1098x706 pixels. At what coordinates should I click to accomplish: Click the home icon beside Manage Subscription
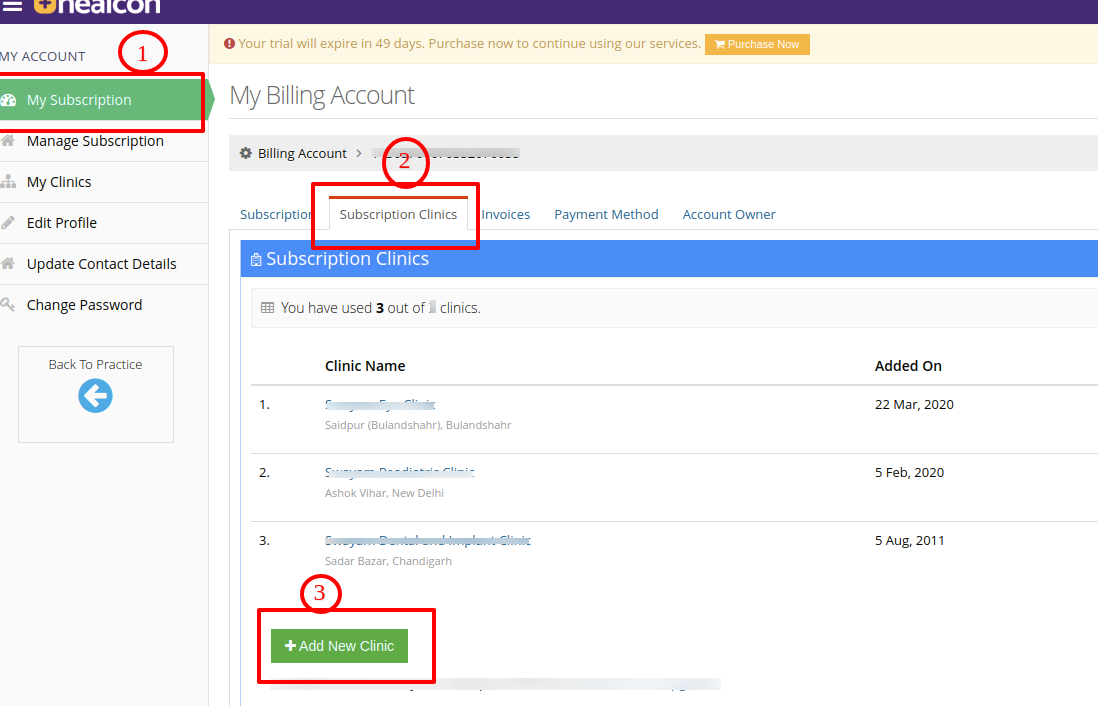pos(8,141)
